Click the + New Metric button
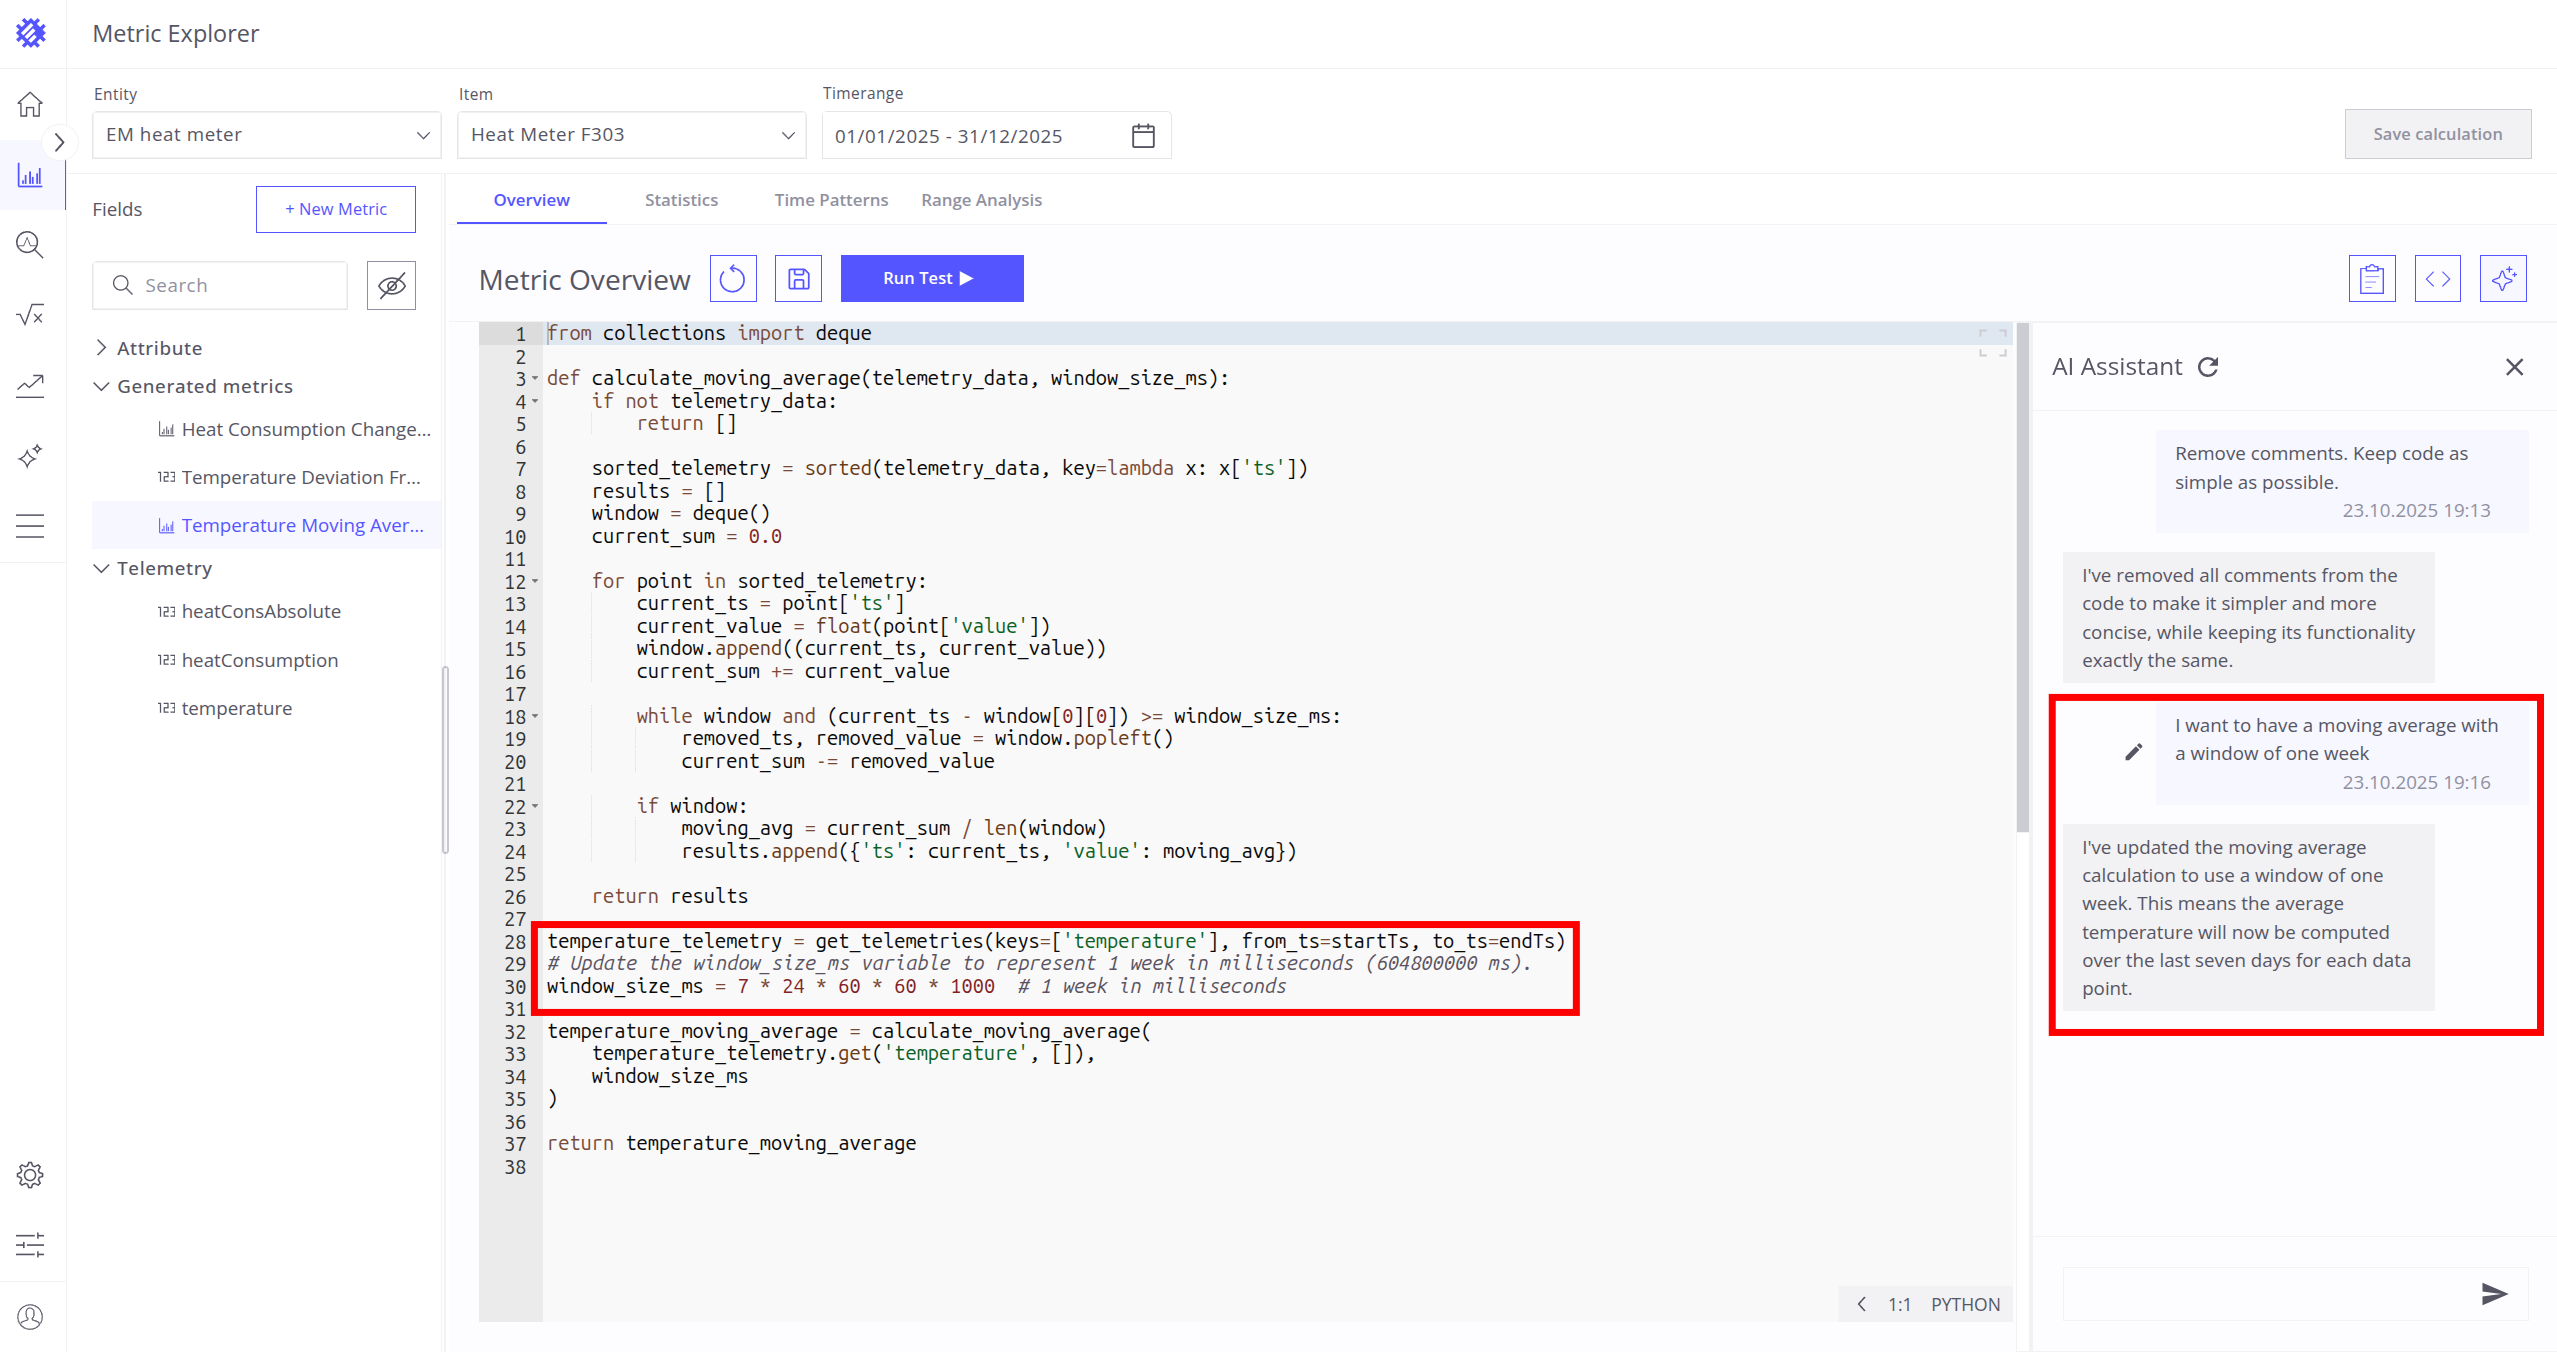The width and height of the screenshot is (2557, 1352). pos(335,209)
